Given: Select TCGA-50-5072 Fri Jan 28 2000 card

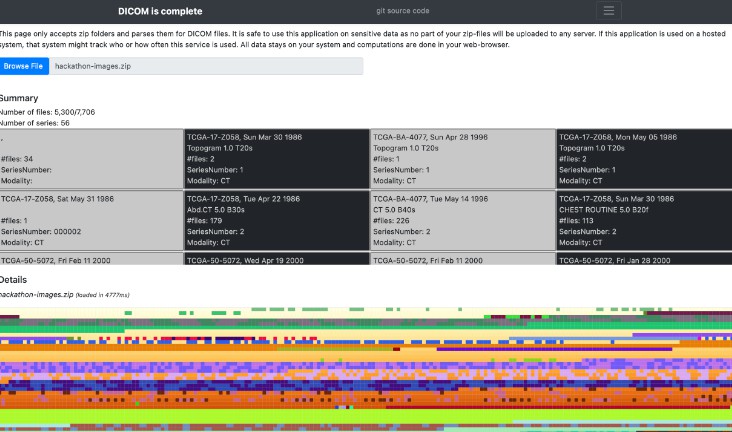Looking at the screenshot, I should [644, 259].
